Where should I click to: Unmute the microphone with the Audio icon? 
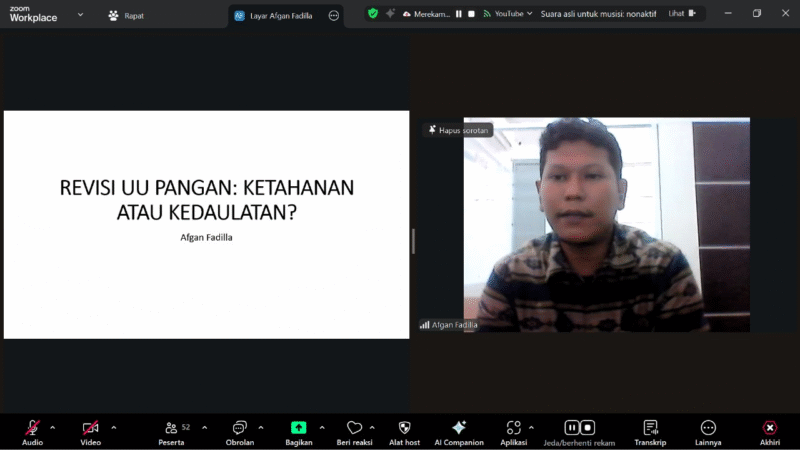[32, 428]
